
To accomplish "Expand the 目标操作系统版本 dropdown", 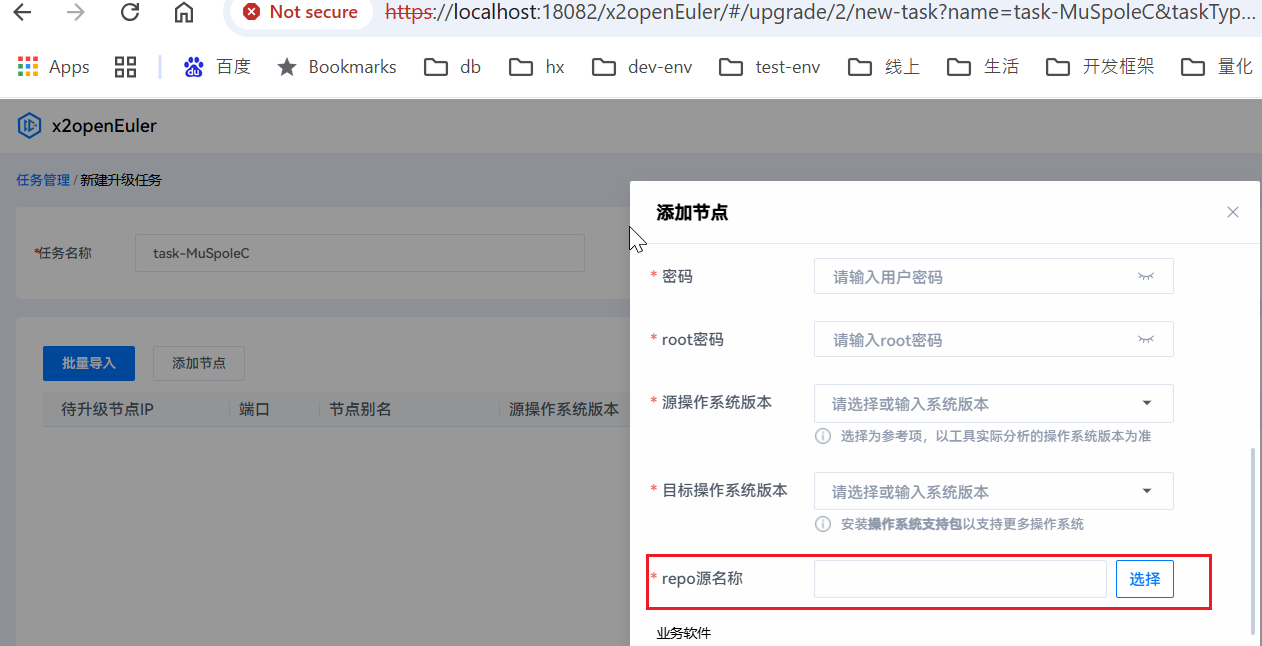I will pos(1146,491).
